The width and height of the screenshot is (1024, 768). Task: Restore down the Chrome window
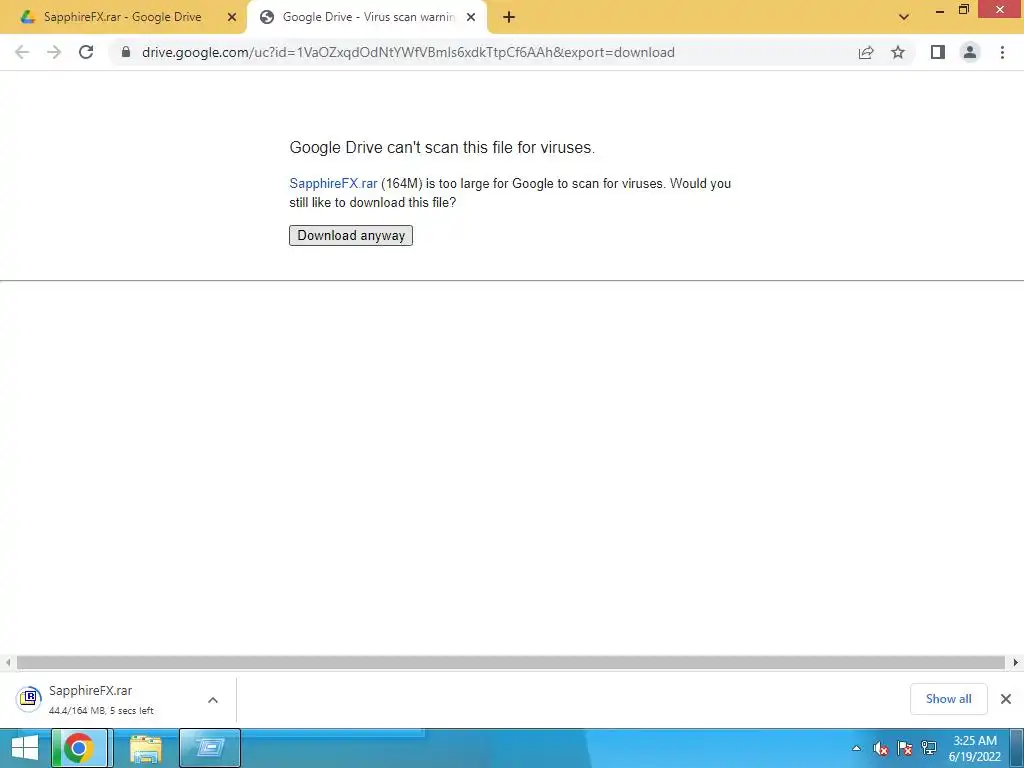[x=964, y=10]
